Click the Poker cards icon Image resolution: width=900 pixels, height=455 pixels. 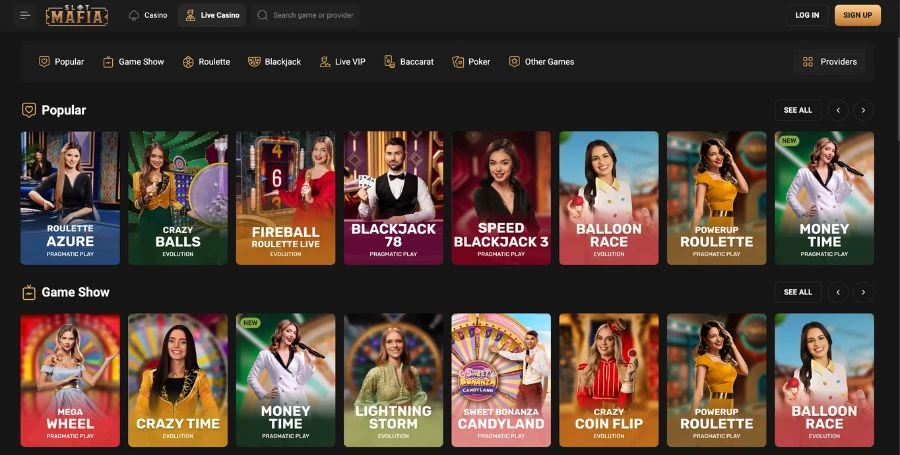pyautogui.click(x=457, y=62)
